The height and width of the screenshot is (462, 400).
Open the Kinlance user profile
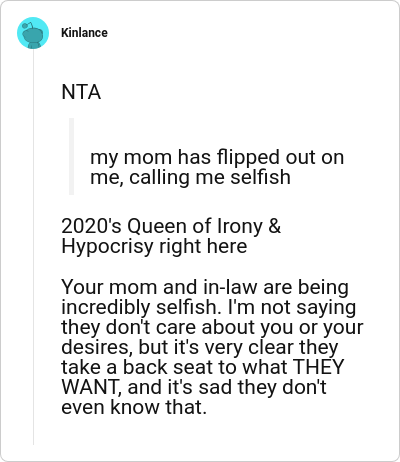coord(84,33)
